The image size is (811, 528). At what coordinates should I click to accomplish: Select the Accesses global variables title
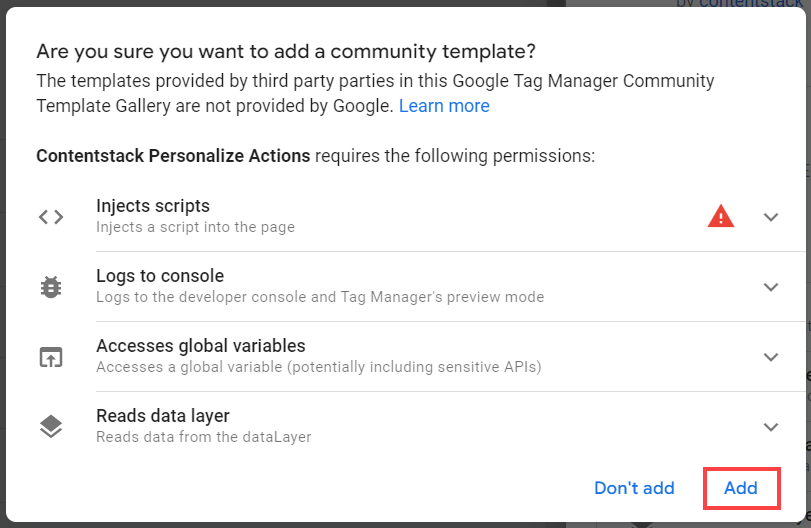[x=201, y=346]
